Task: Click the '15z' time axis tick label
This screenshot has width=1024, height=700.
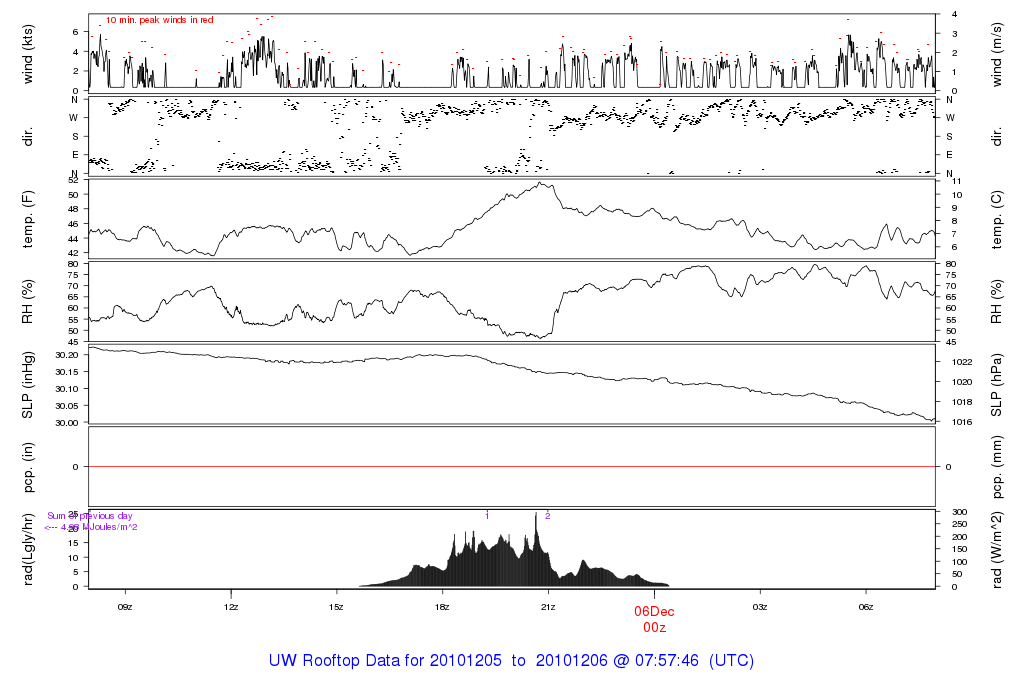Action: click(x=336, y=607)
